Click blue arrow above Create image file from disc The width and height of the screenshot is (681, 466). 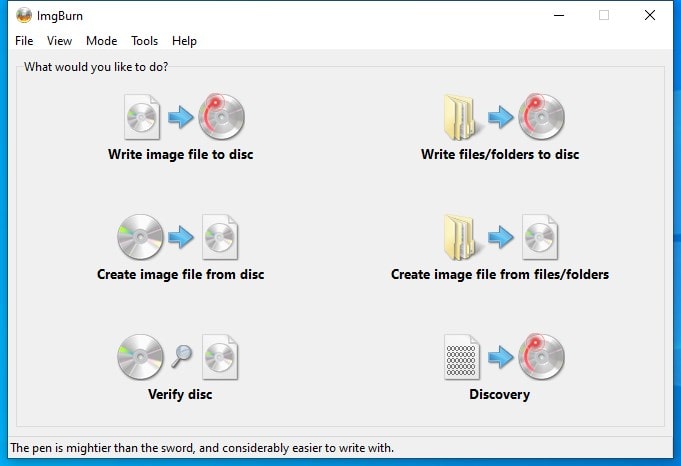(x=181, y=237)
